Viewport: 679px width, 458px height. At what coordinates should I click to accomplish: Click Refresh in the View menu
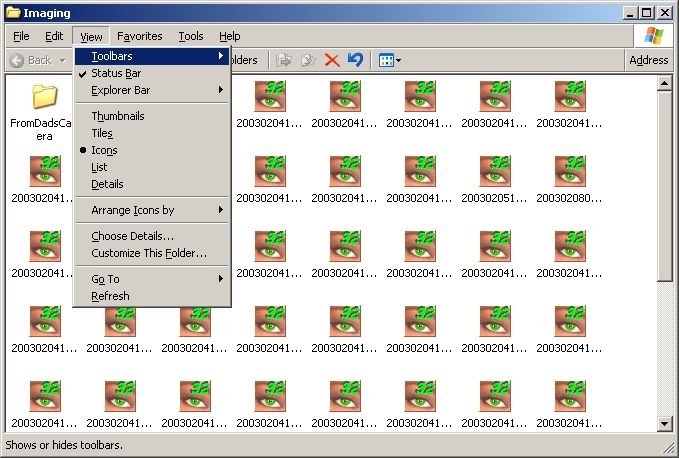pyautogui.click(x=110, y=296)
